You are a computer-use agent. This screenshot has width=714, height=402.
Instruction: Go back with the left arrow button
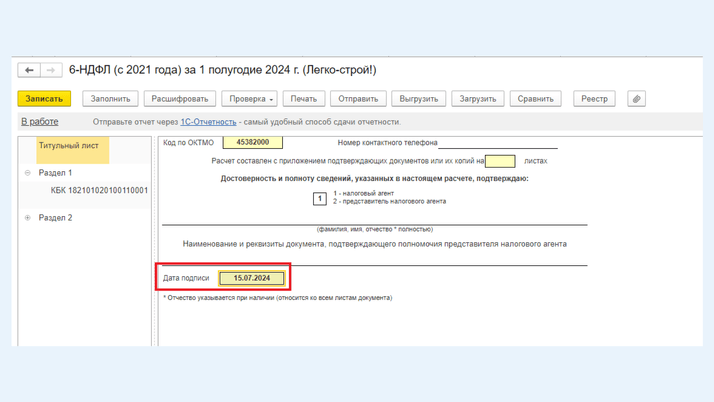click(x=29, y=70)
